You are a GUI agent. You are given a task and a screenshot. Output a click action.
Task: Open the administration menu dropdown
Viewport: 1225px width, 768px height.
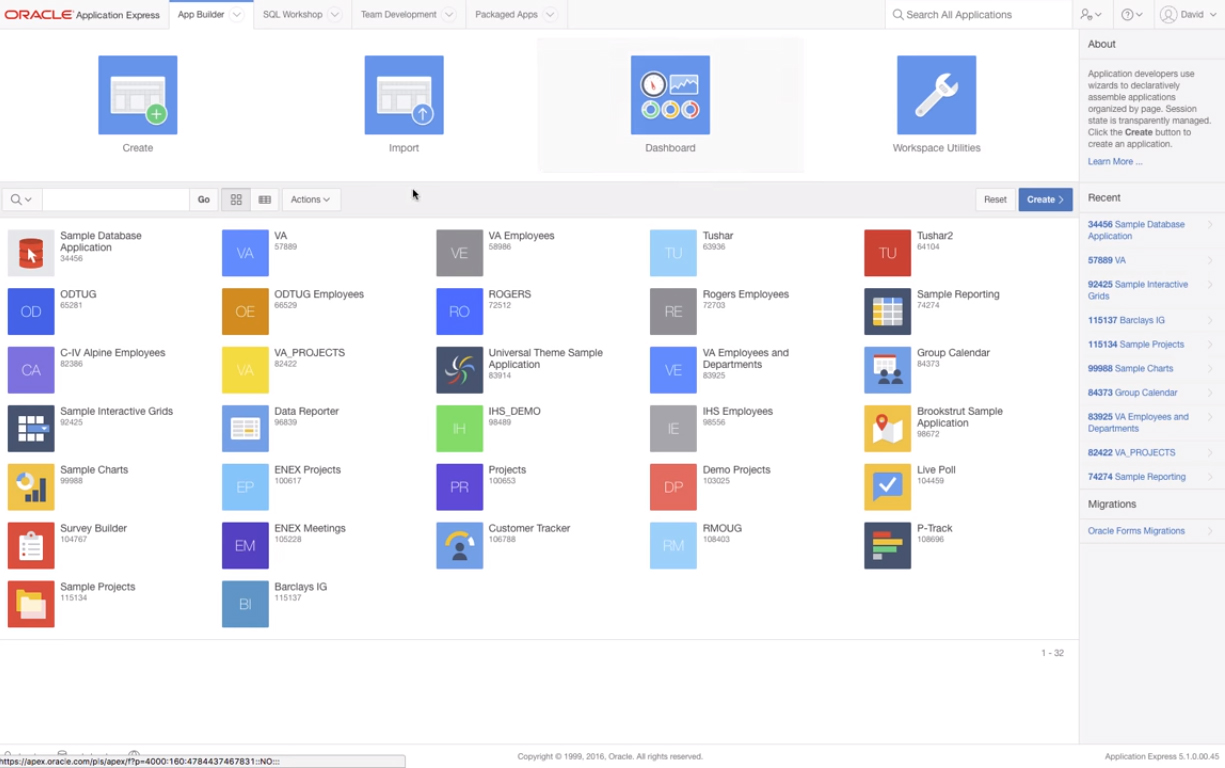tap(1091, 15)
